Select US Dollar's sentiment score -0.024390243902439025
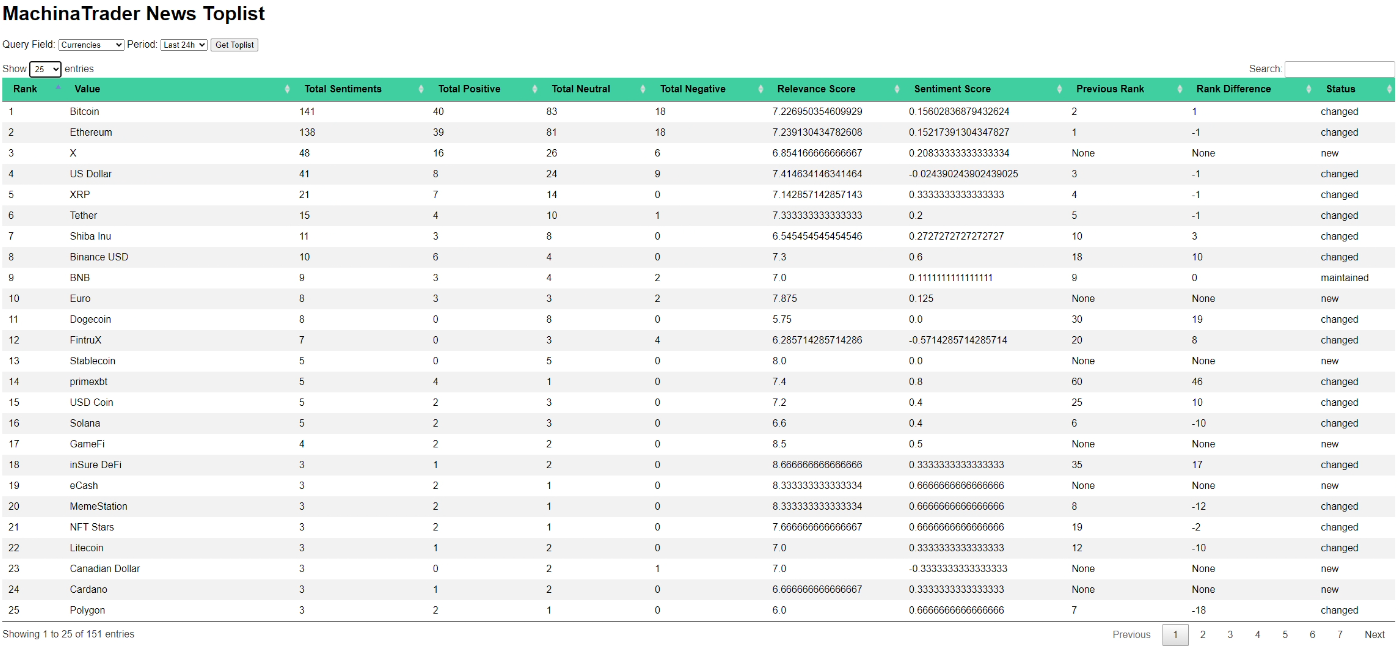The image size is (1398, 646). pos(964,174)
